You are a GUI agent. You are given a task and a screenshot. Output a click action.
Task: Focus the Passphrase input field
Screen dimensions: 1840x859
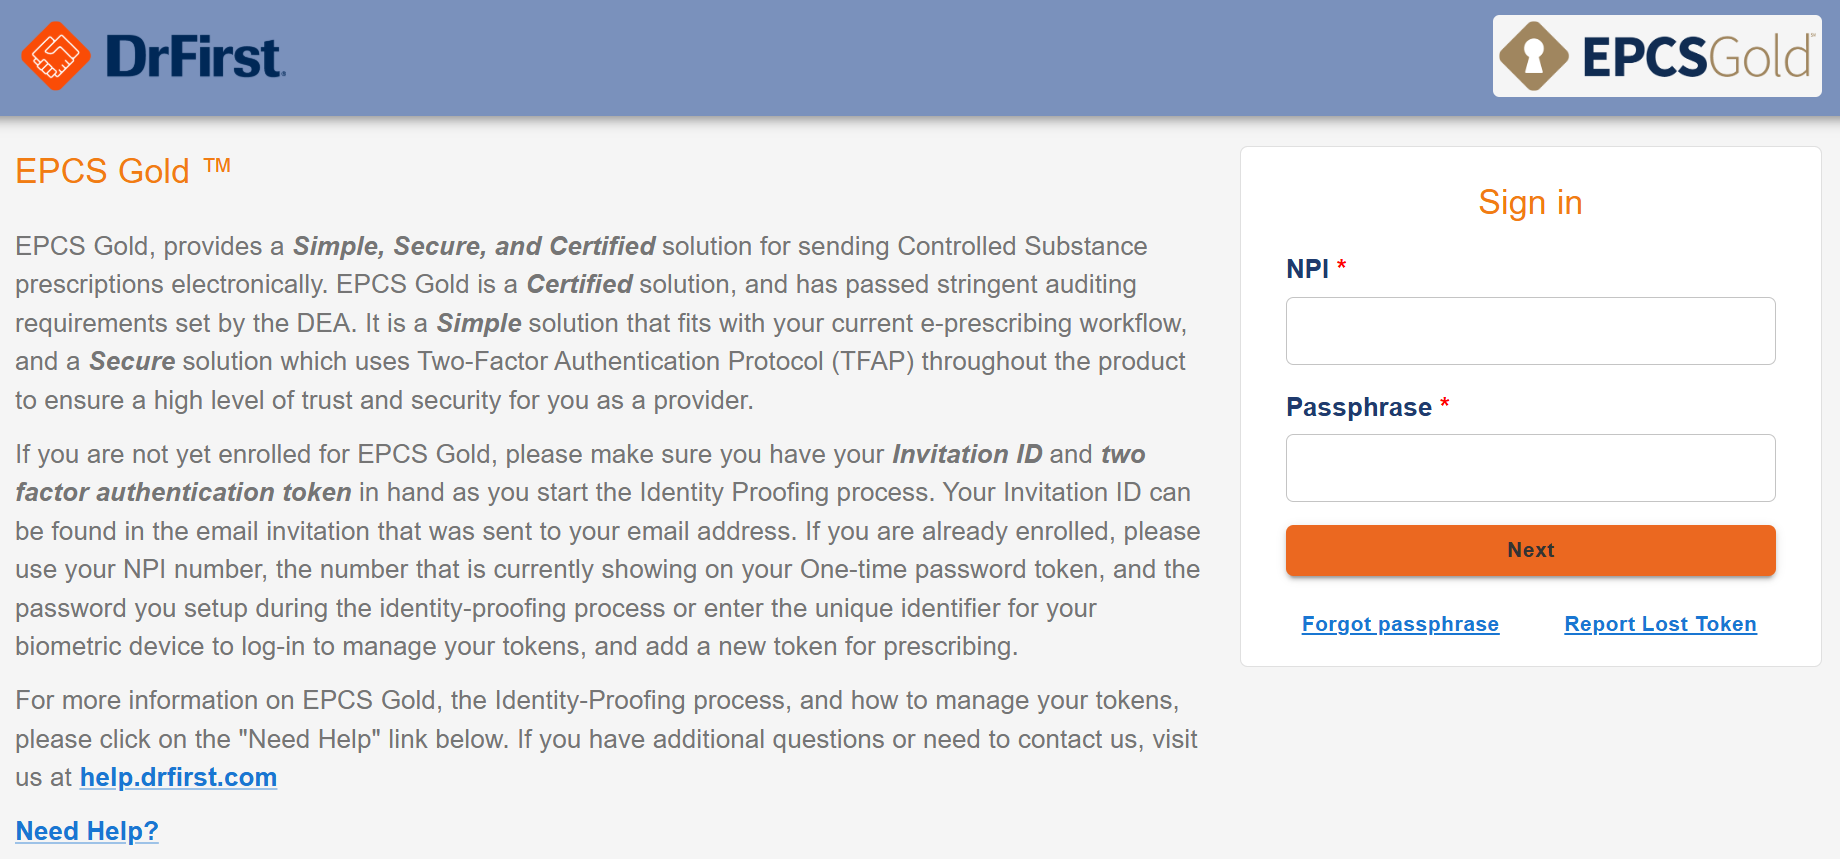[x=1530, y=468]
